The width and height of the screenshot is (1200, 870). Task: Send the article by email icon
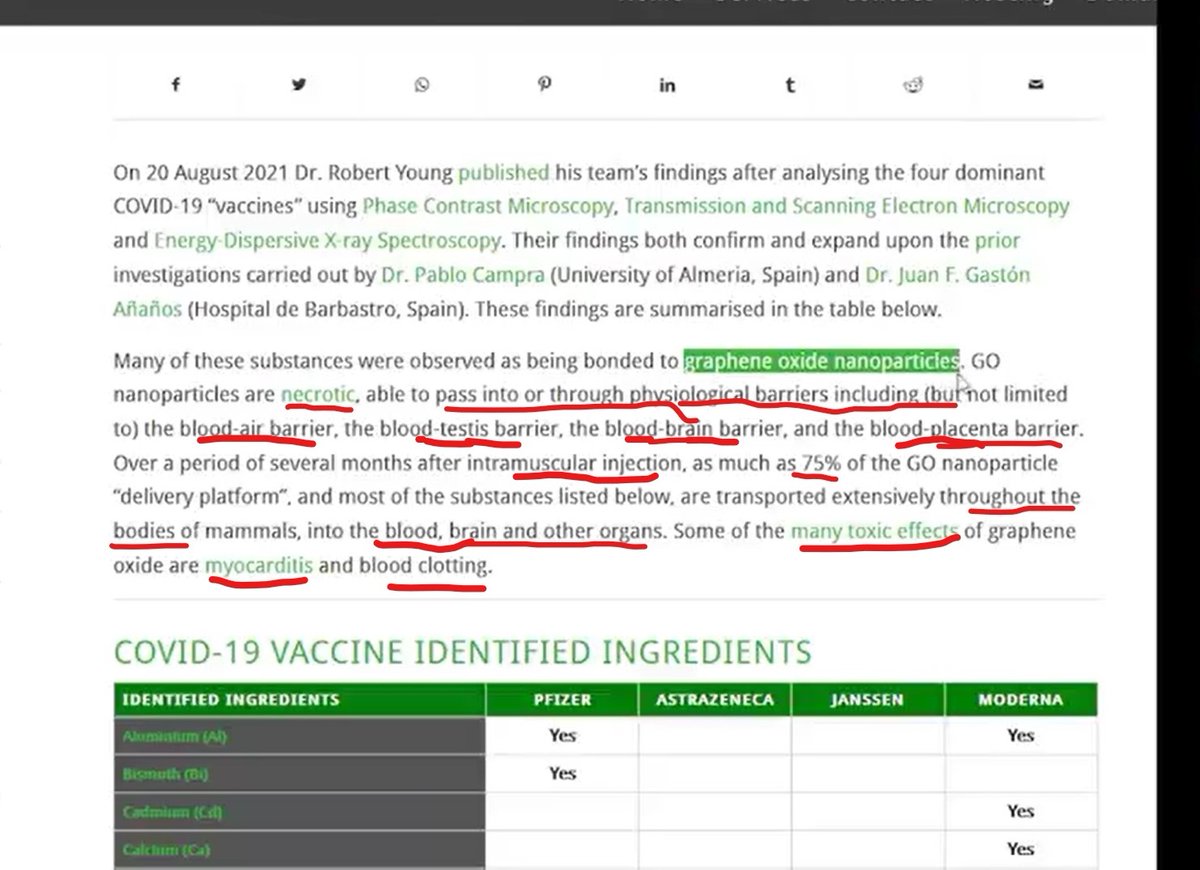pos(1036,85)
